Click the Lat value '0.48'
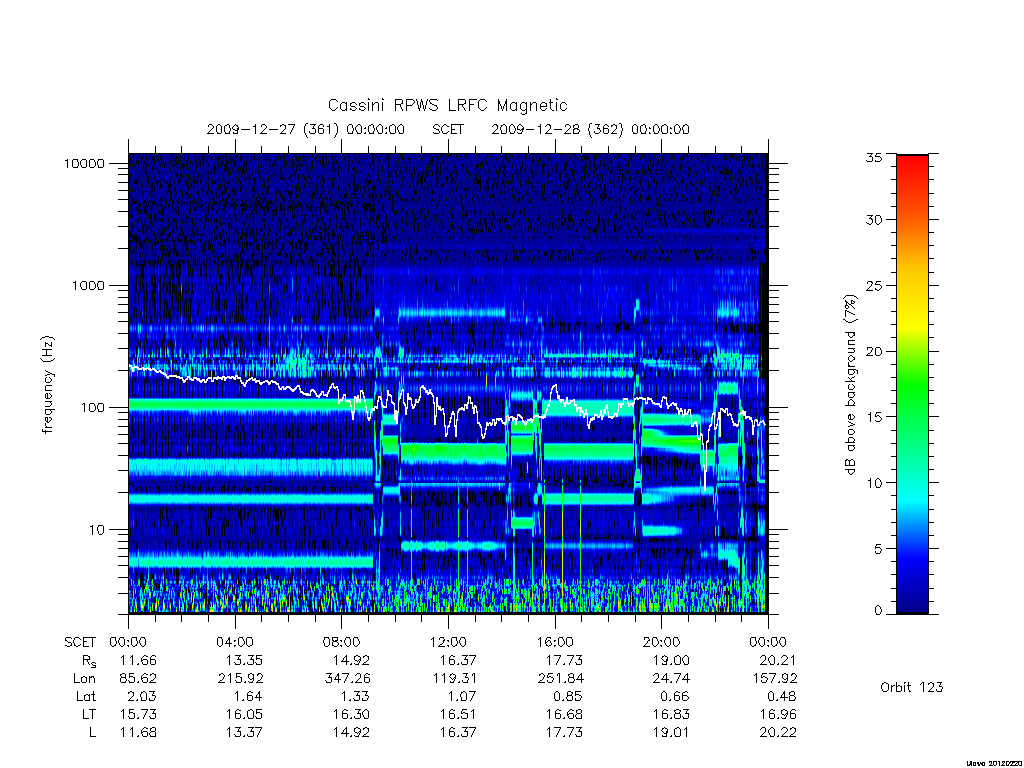Viewport: 1024px width, 768px height. [x=782, y=696]
